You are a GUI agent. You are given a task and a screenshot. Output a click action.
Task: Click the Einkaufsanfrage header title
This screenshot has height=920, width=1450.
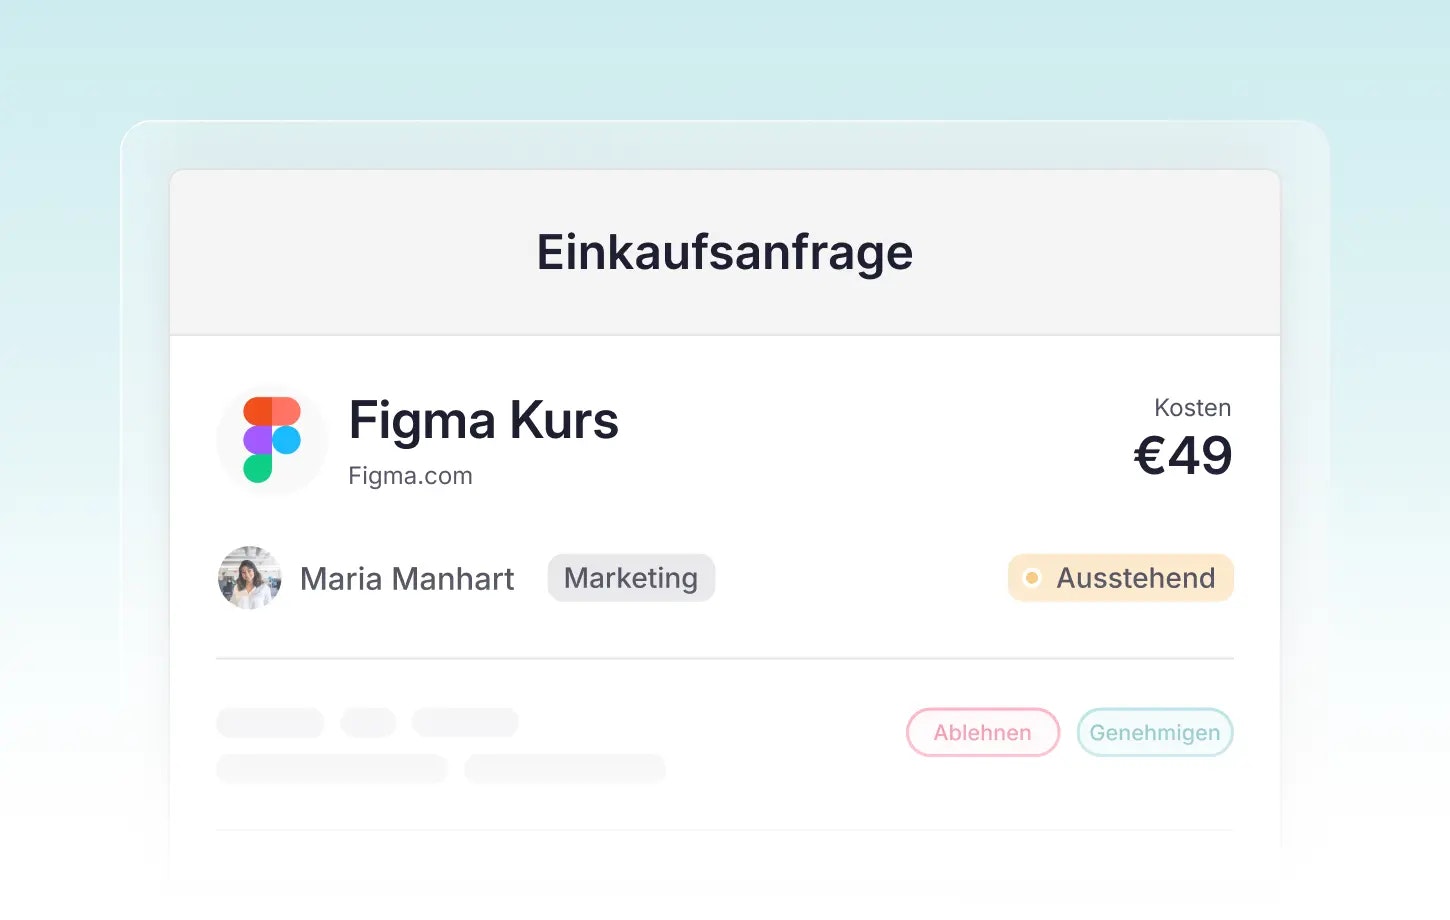point(725,252)
